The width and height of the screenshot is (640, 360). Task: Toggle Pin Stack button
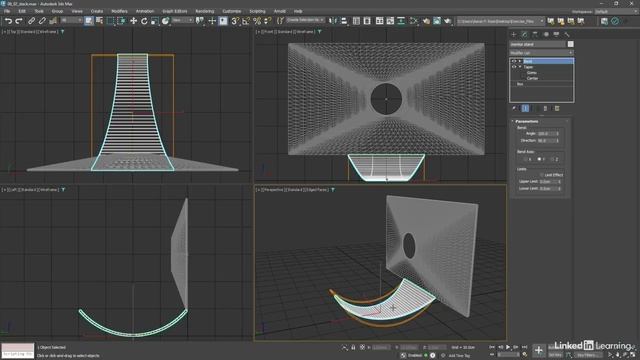[514, 109]
